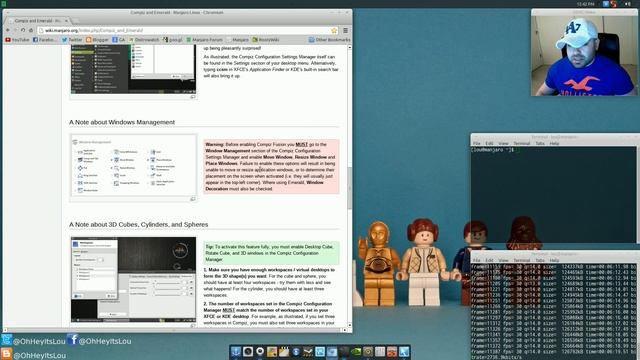Close the Compiz and Emerald tab

coord(67,20)
